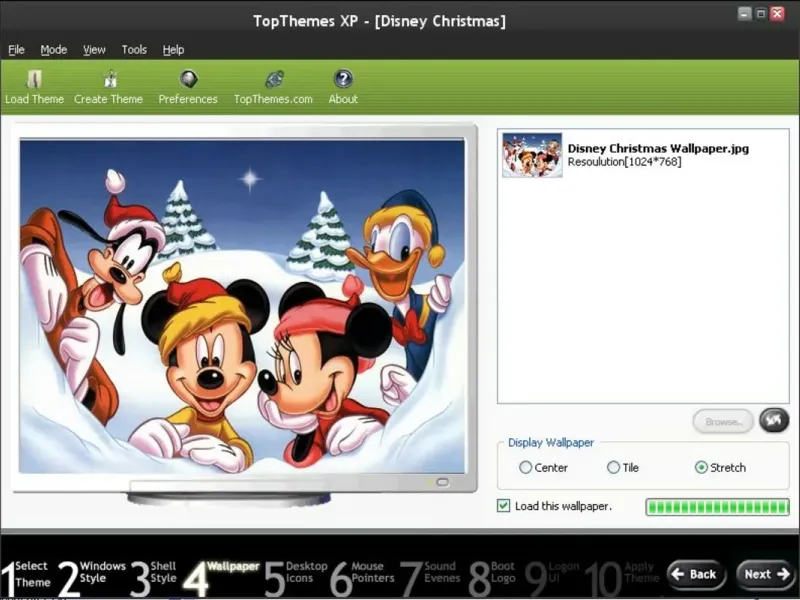Click the Next button
This screenshot has height=600, width=800.
764,574
